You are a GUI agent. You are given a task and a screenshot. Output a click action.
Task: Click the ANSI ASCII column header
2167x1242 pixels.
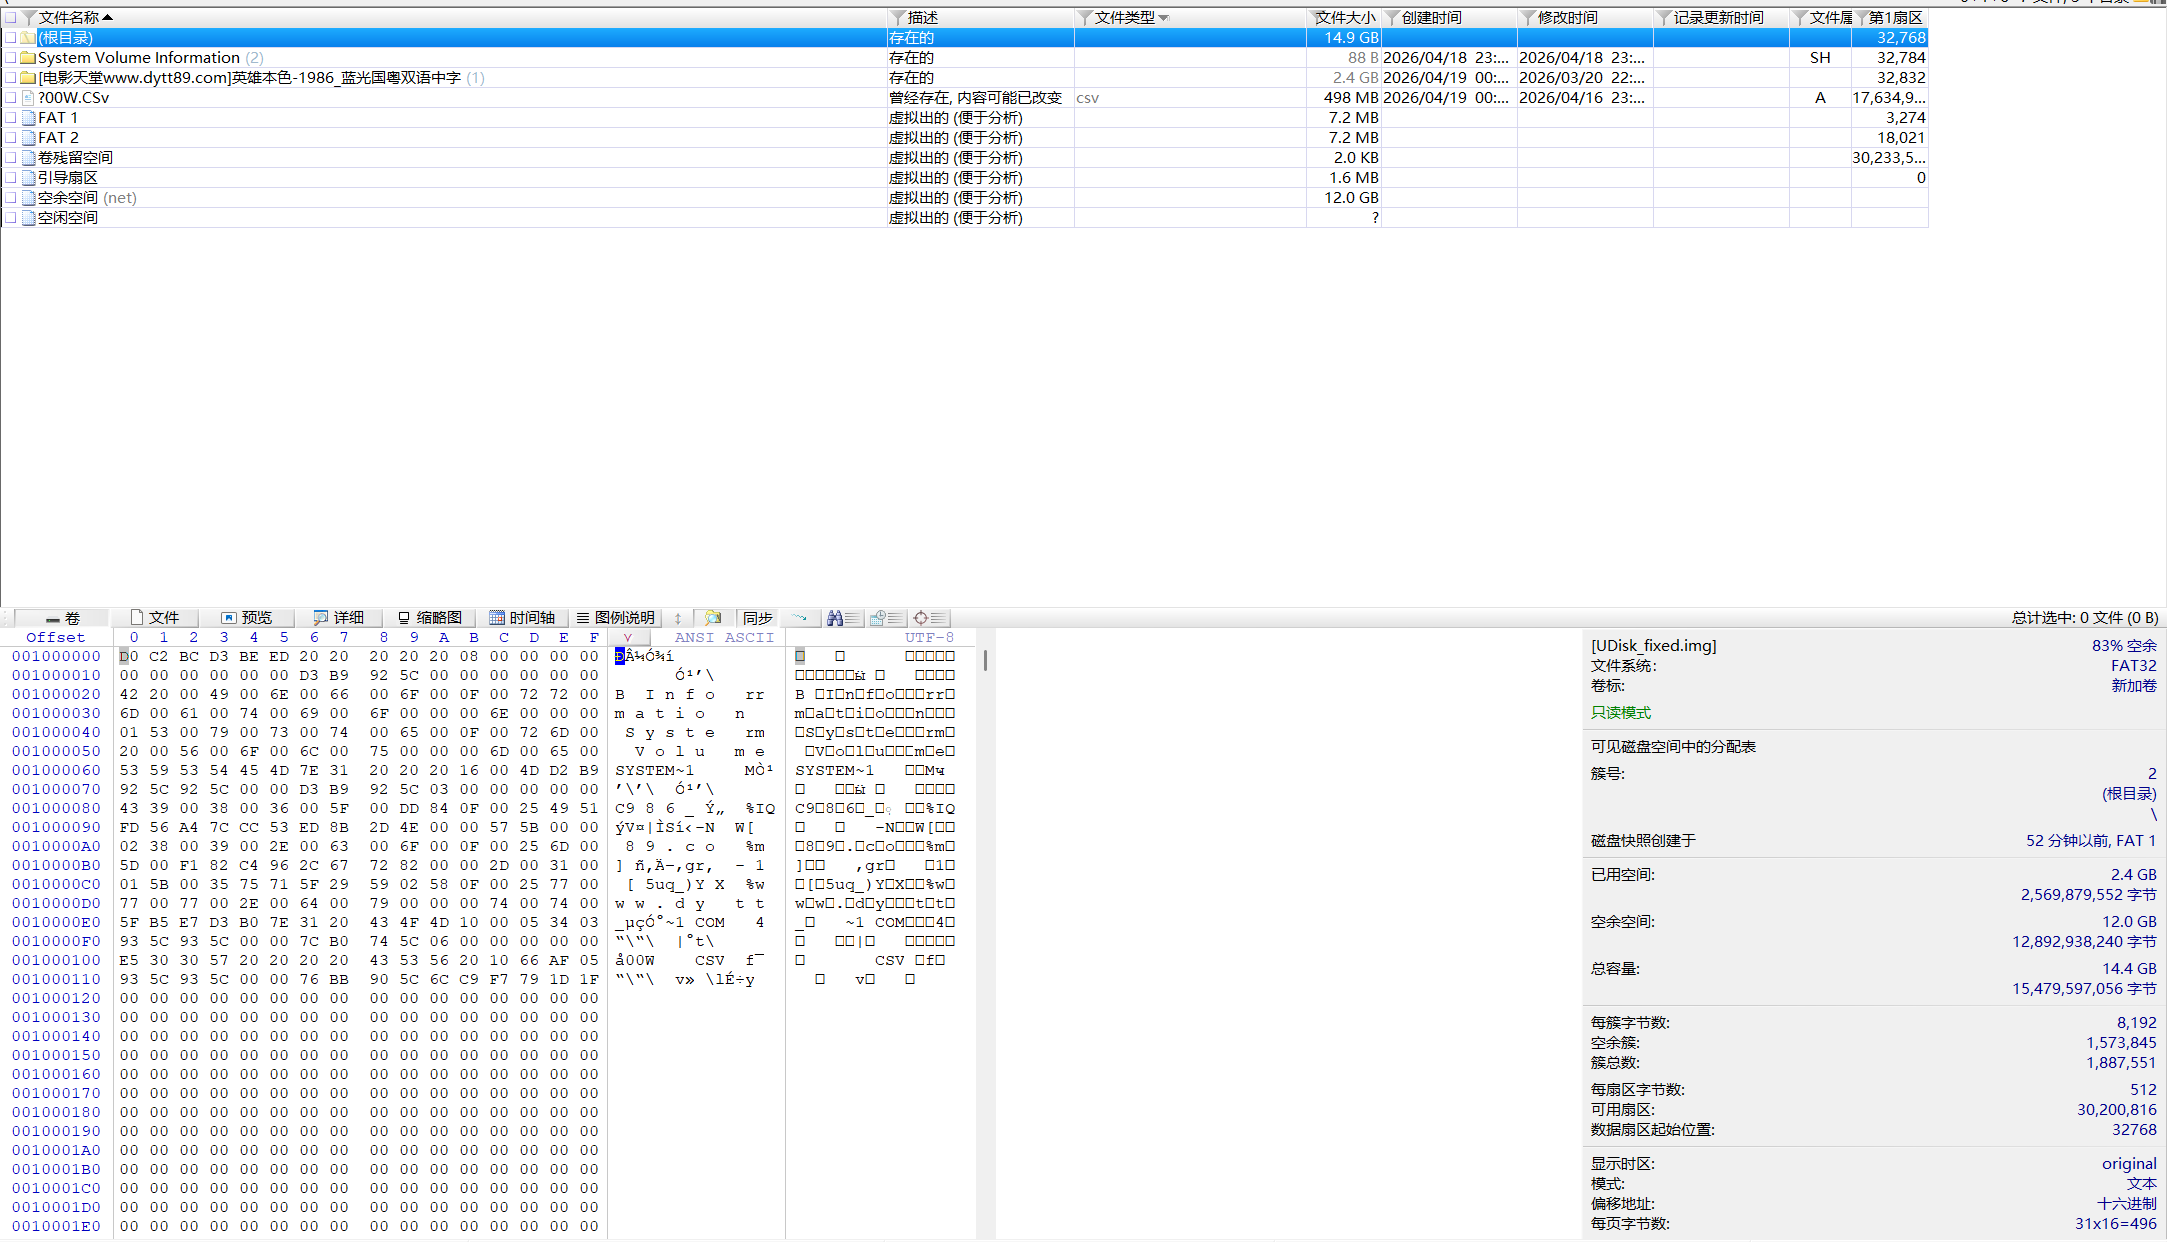point(724,638)
